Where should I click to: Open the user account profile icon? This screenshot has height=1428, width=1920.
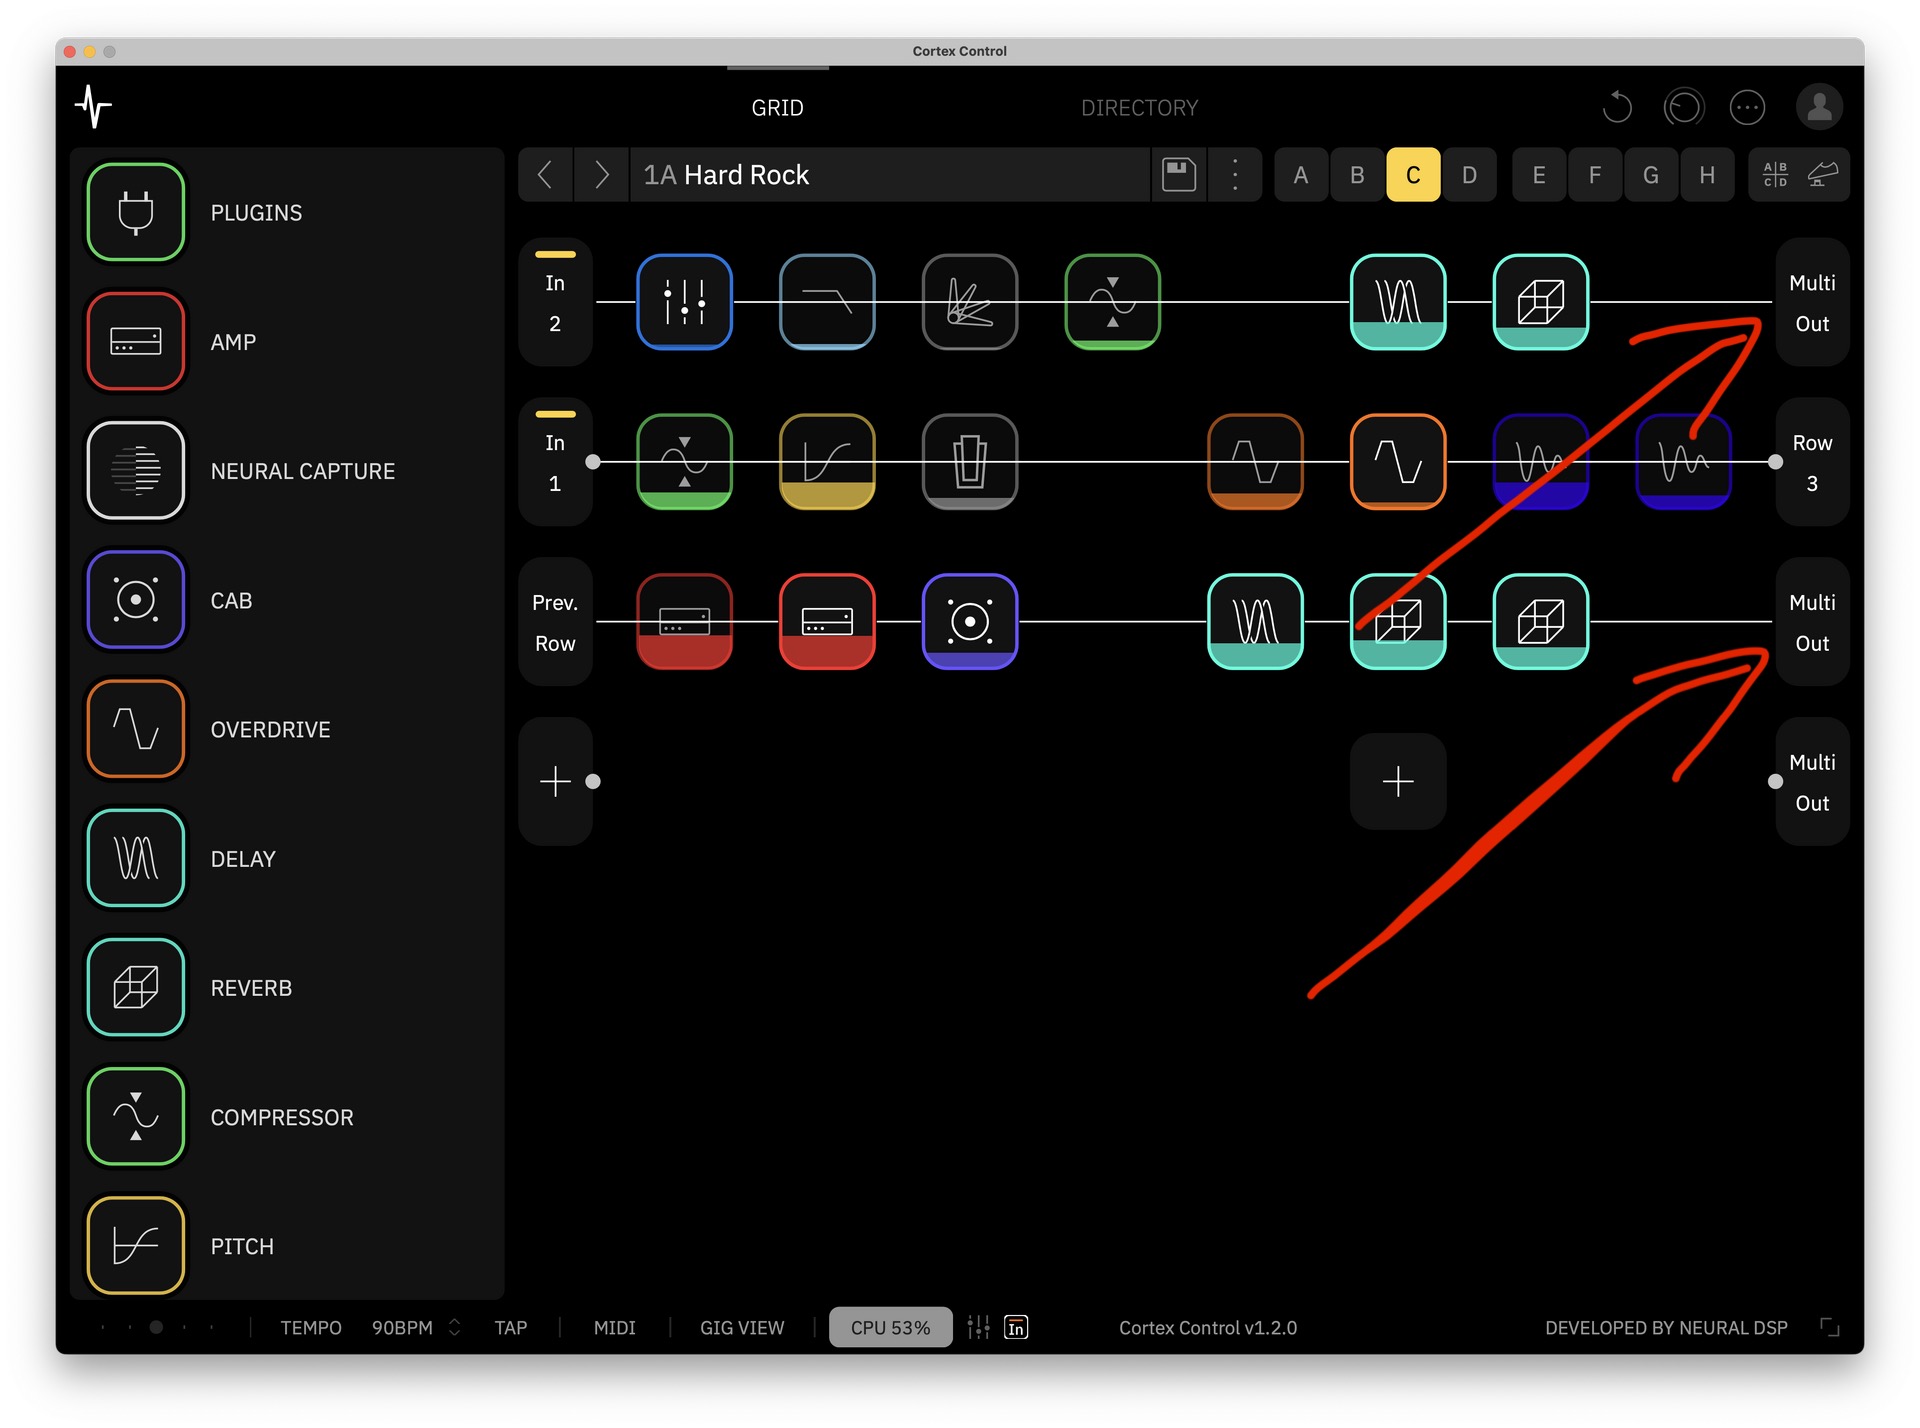pyautogui.click(x=1820, y=107)
